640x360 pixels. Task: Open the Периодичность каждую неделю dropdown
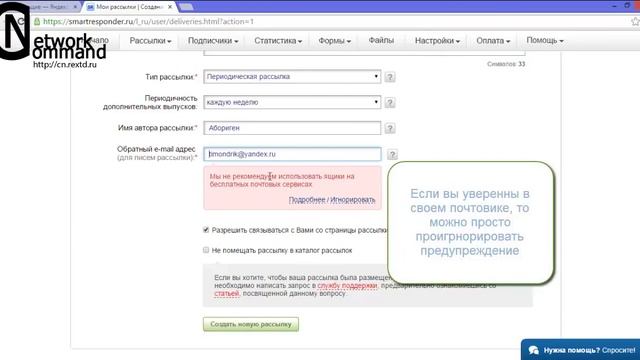(x=292, y=102)
